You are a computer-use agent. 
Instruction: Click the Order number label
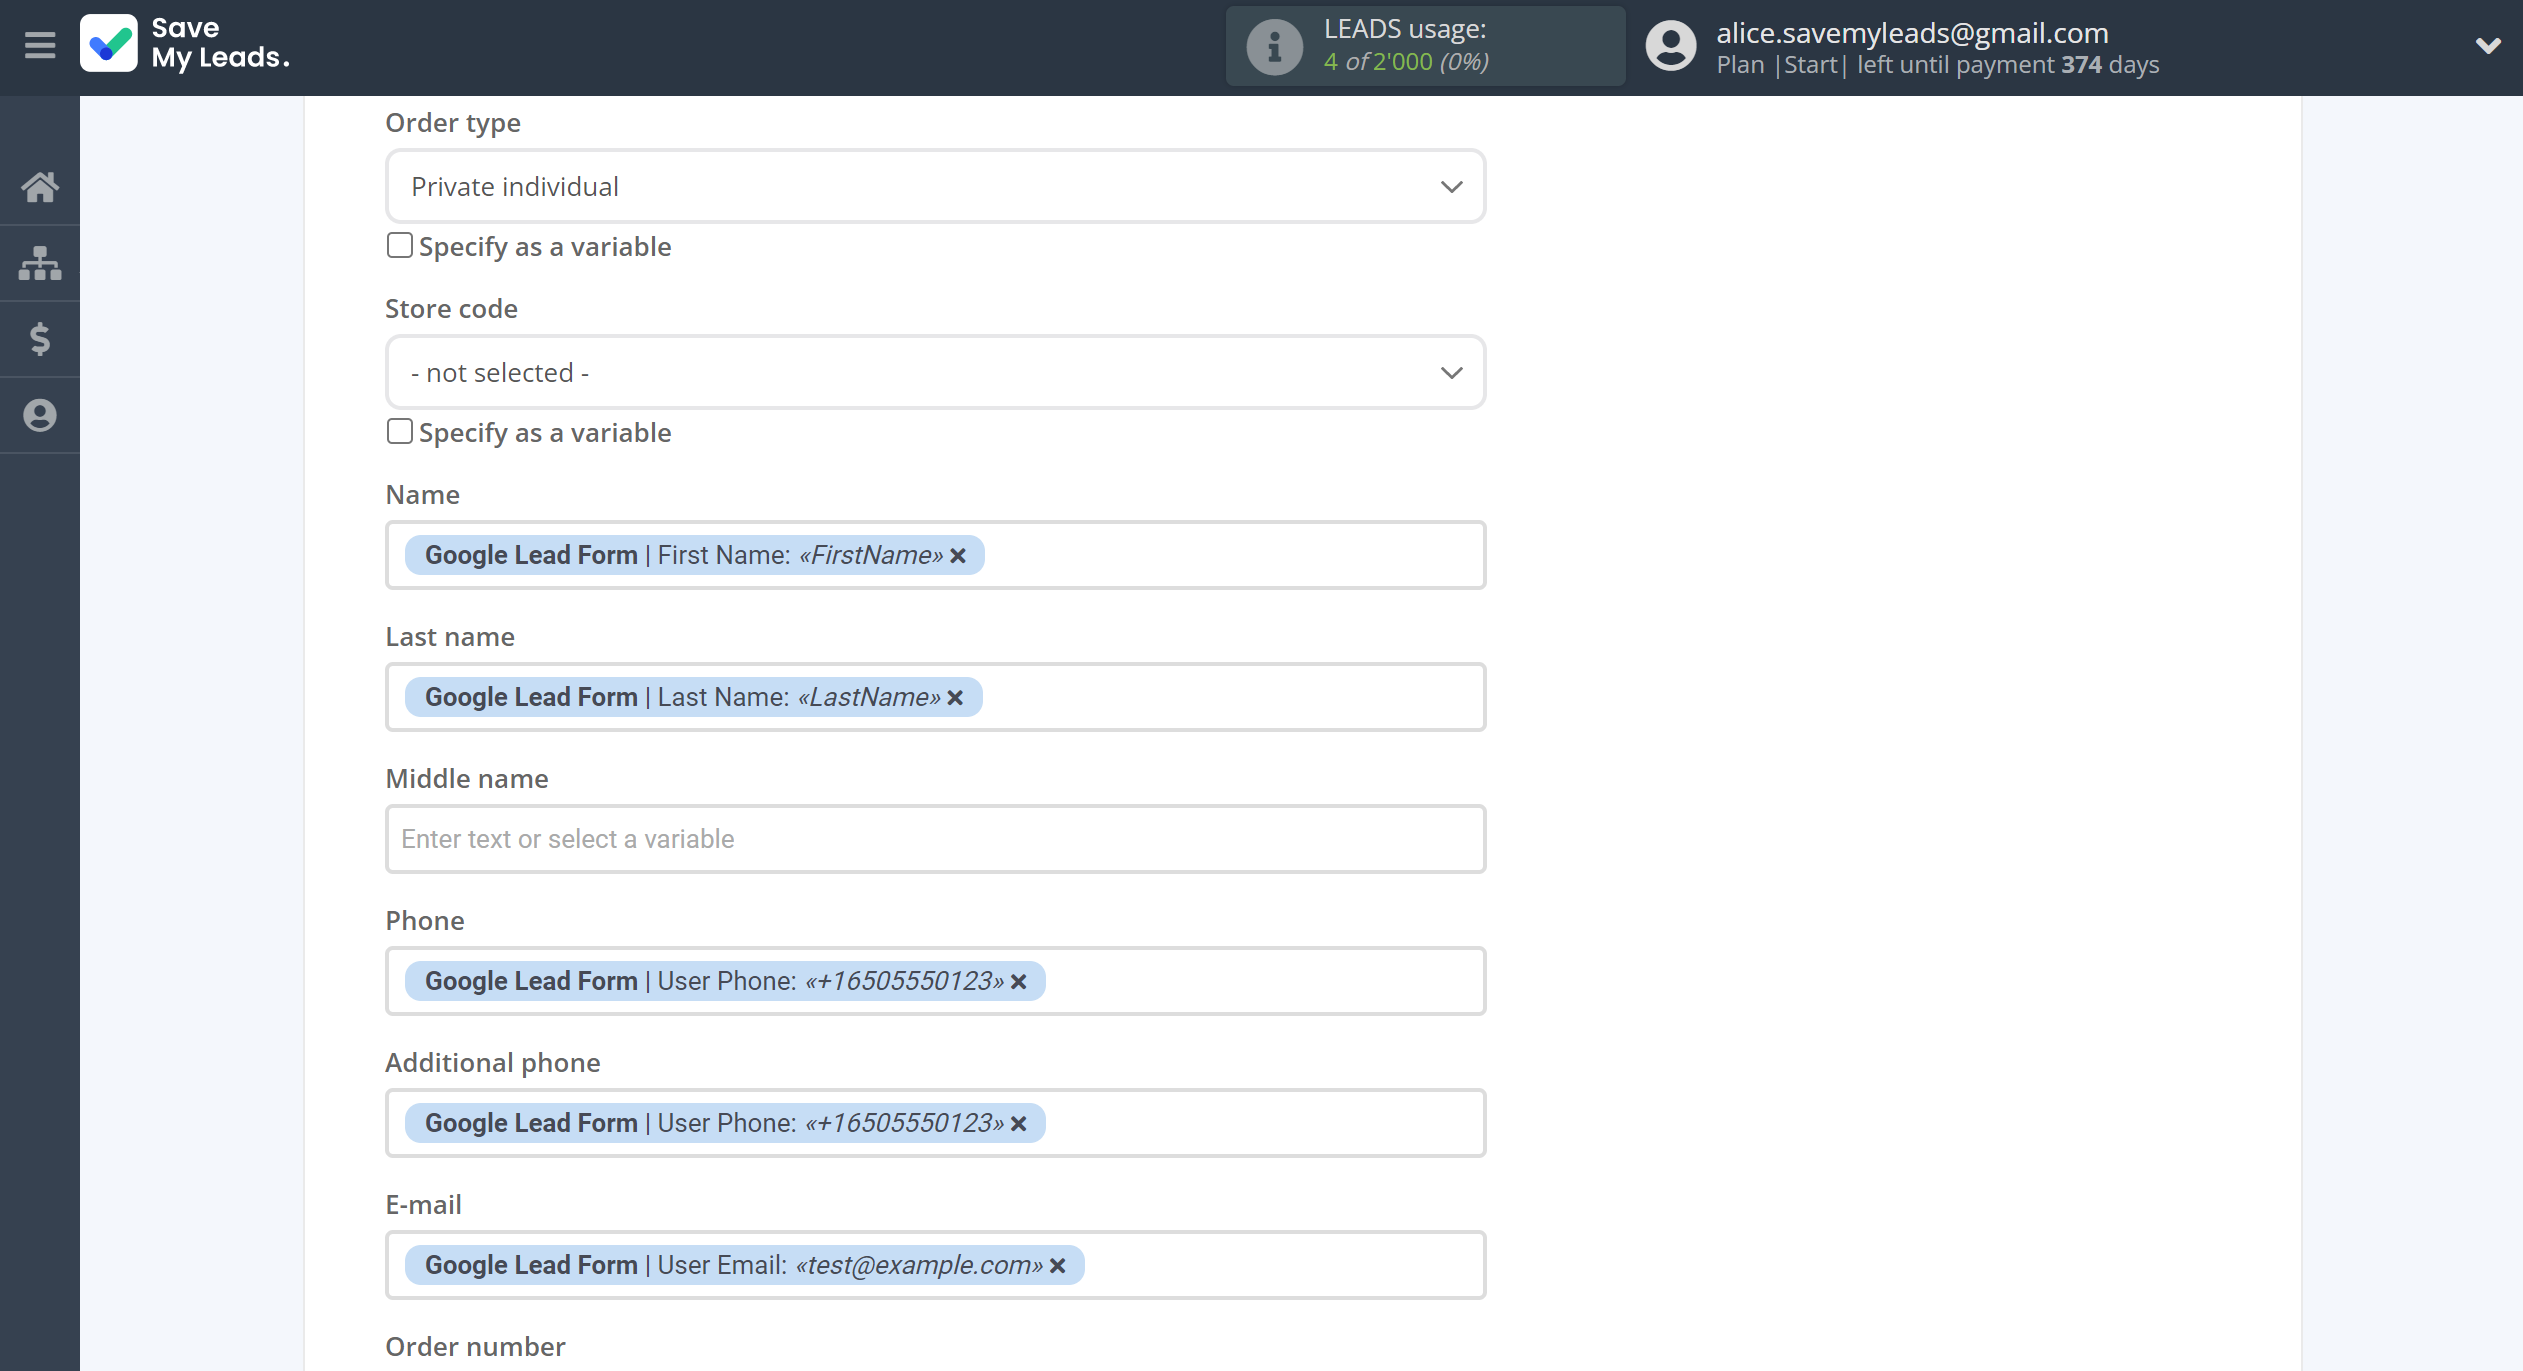coord(475,1347)
